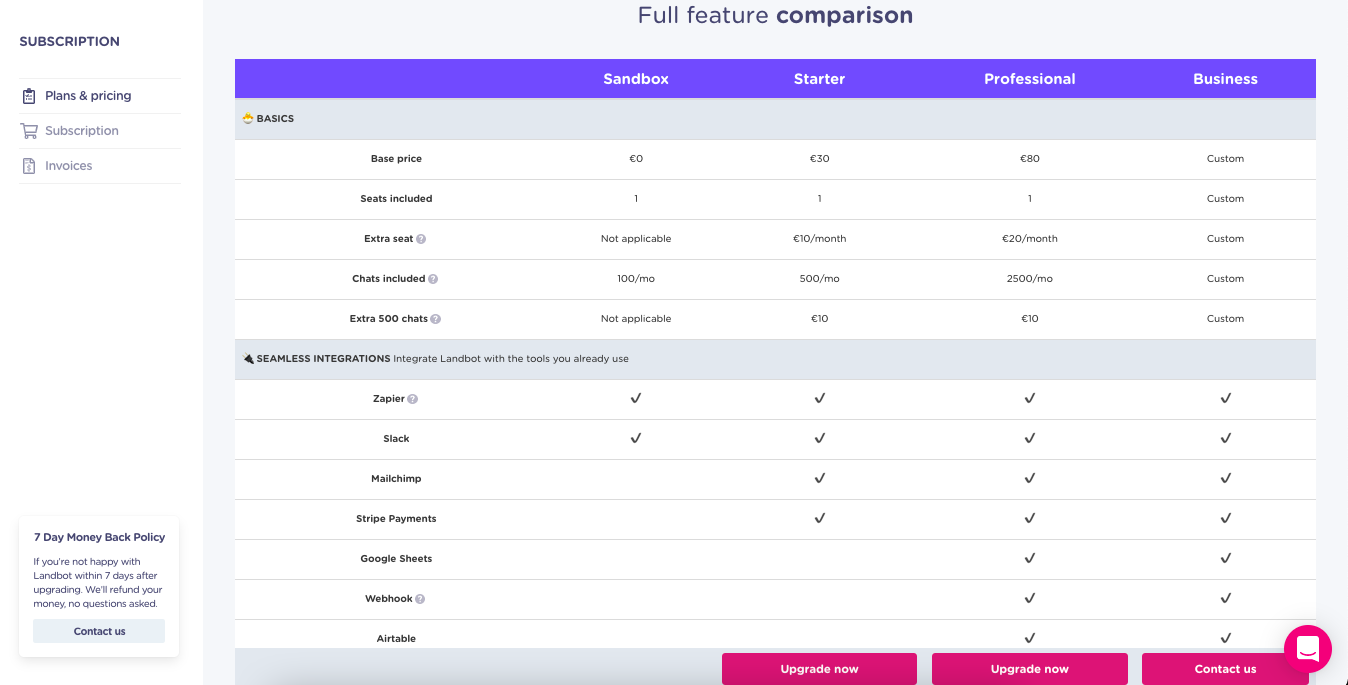Click the Stripe Payments checkmark under Professional

click(1030, 518)
